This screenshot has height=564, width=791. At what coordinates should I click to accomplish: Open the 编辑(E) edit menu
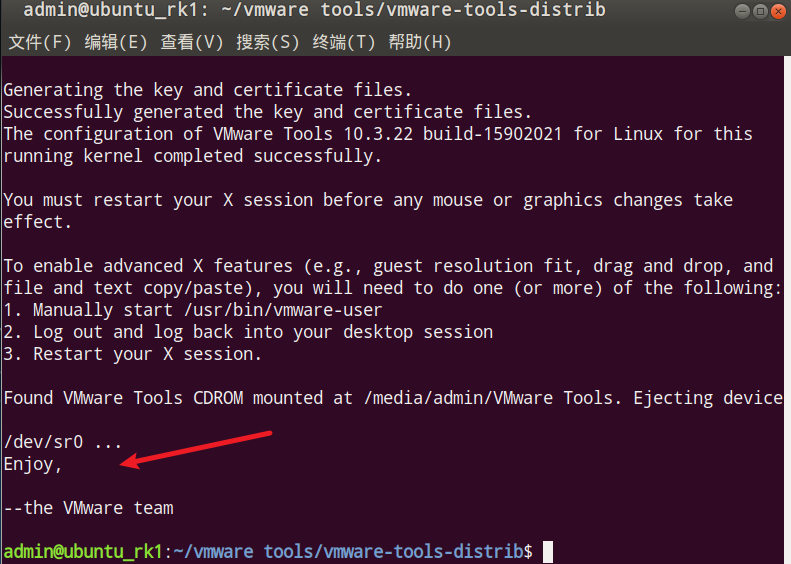pyautogui.click(x=116, y=43)
